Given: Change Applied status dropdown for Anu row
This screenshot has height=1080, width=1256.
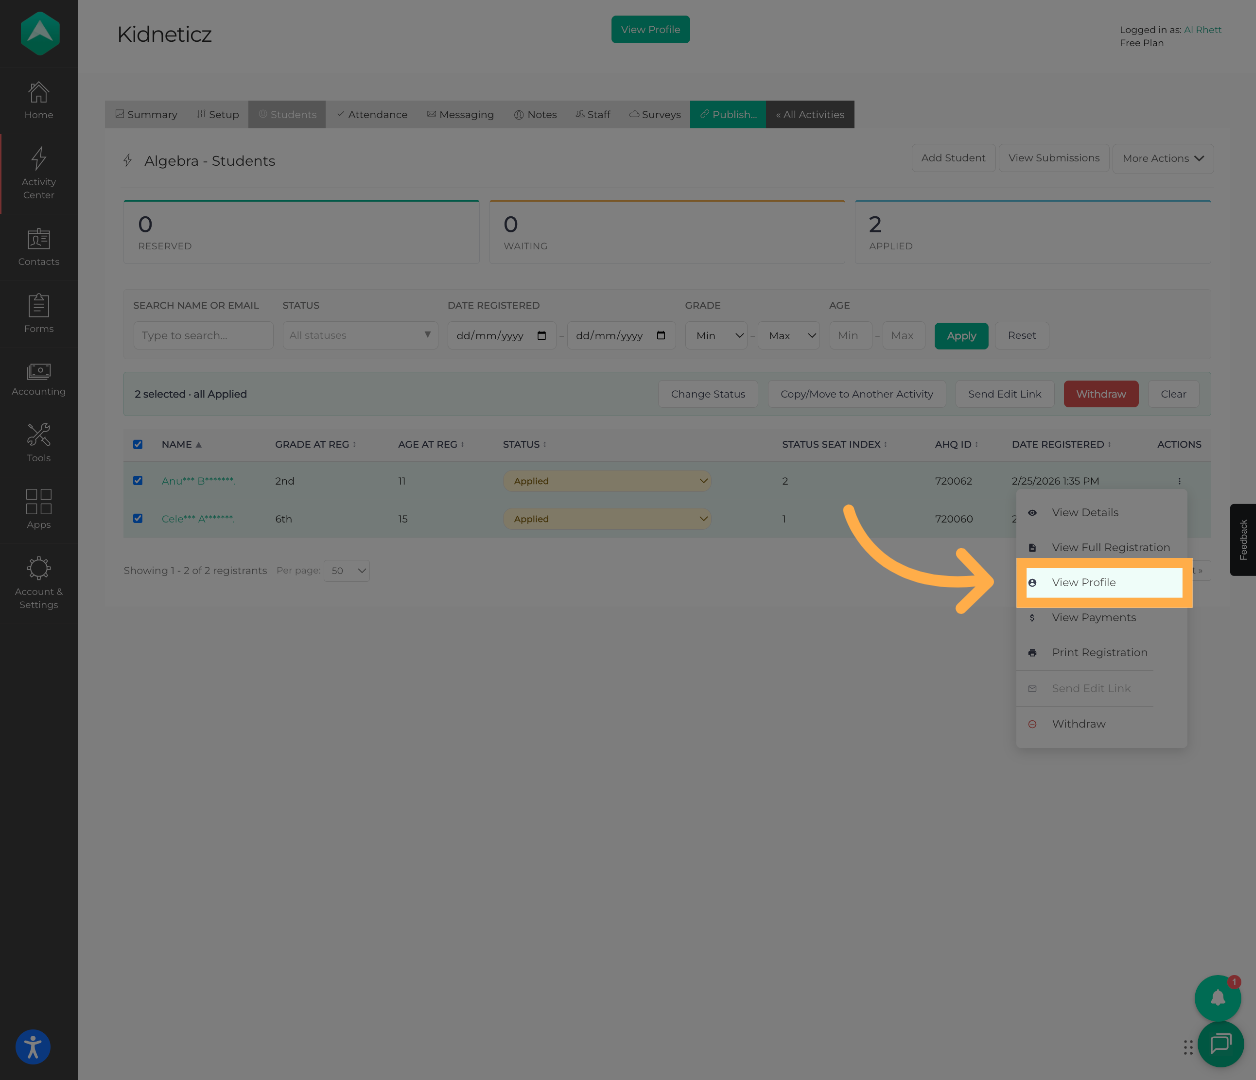Looking at the screenshot, I should click(607, 481).
